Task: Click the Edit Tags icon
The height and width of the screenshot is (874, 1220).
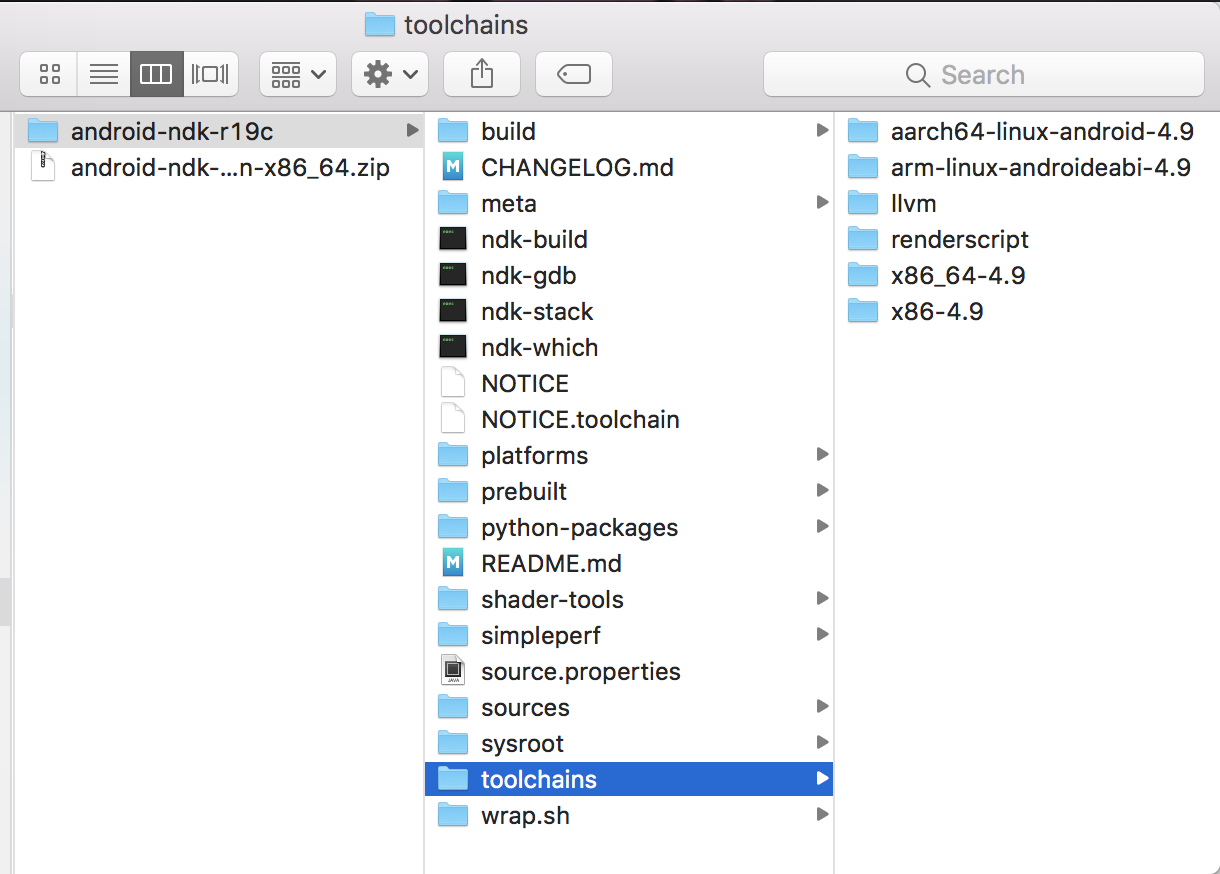Action: [573, 74]
